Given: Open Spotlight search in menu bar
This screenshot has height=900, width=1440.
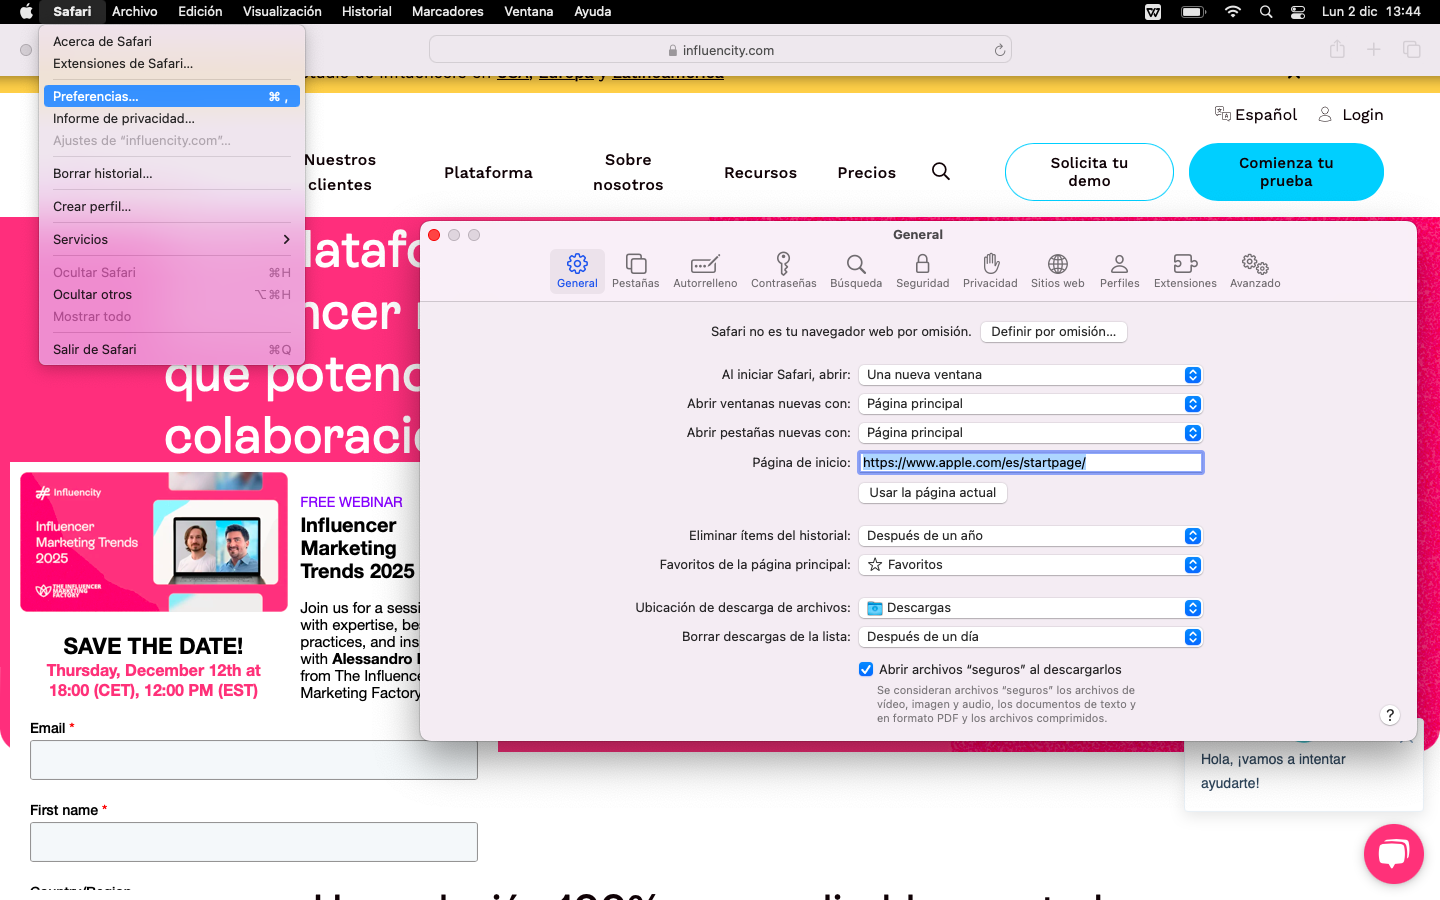Looking at the screenshot, I should [1266, 12].
